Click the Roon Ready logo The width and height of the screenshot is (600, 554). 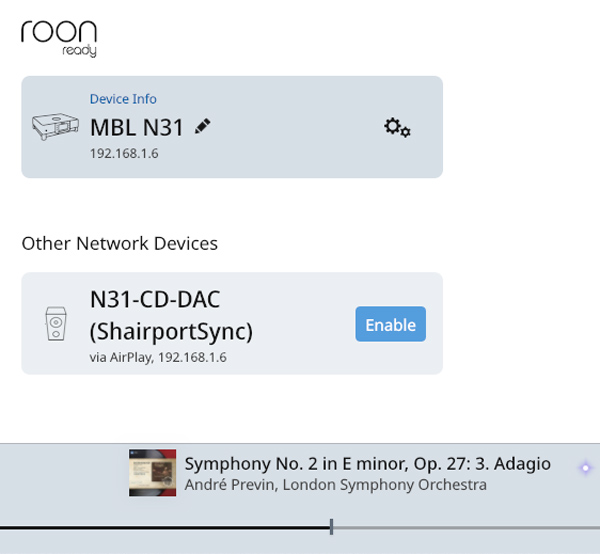click(59, 35)
